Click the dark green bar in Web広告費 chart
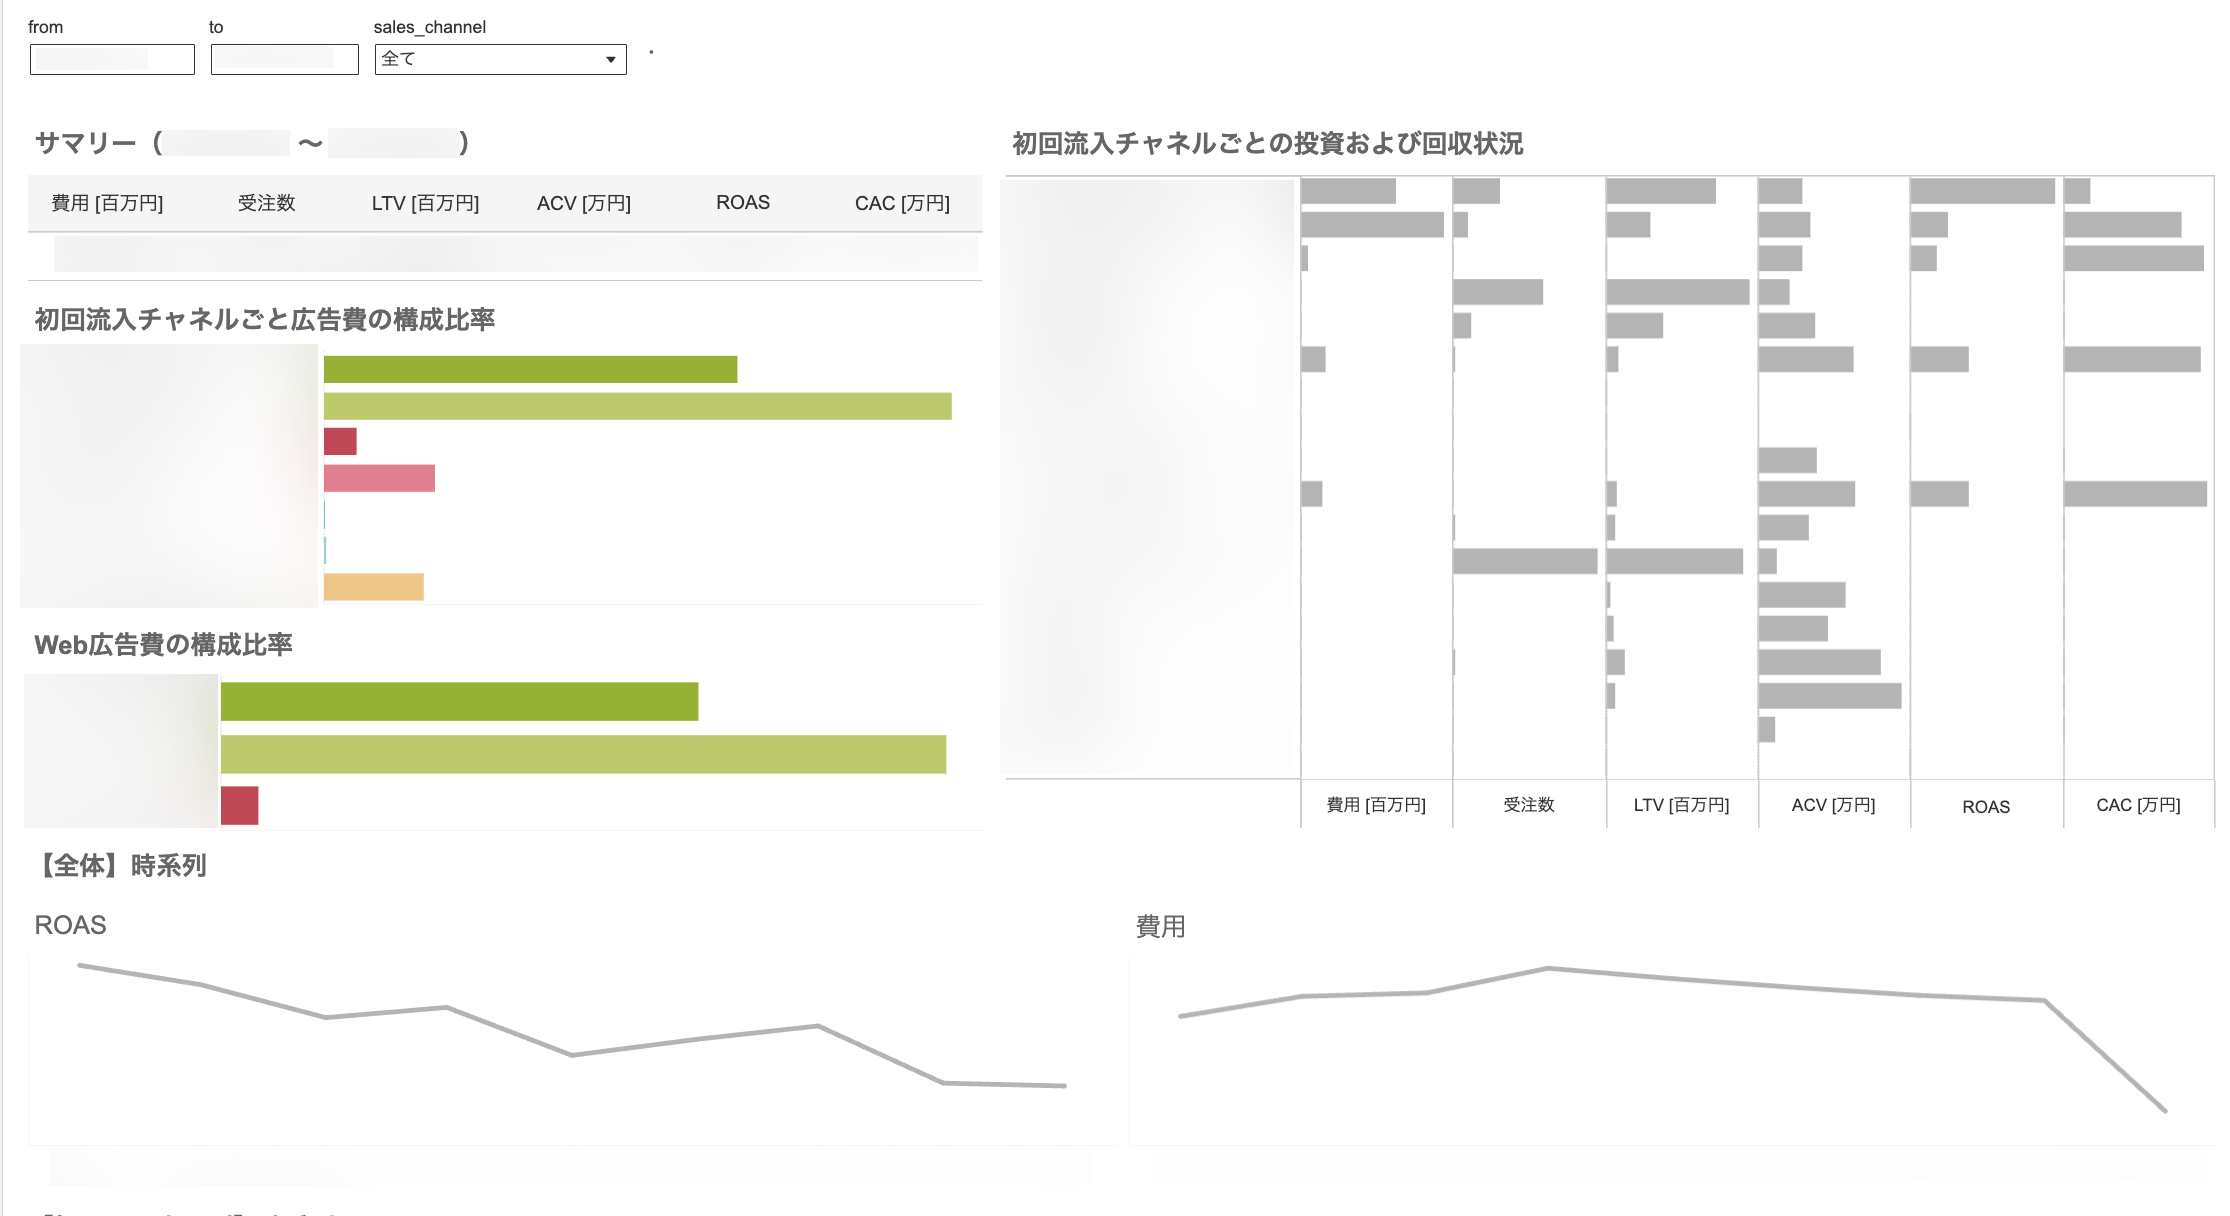This screenshot has width=2230, height=1216. point(459,702)
